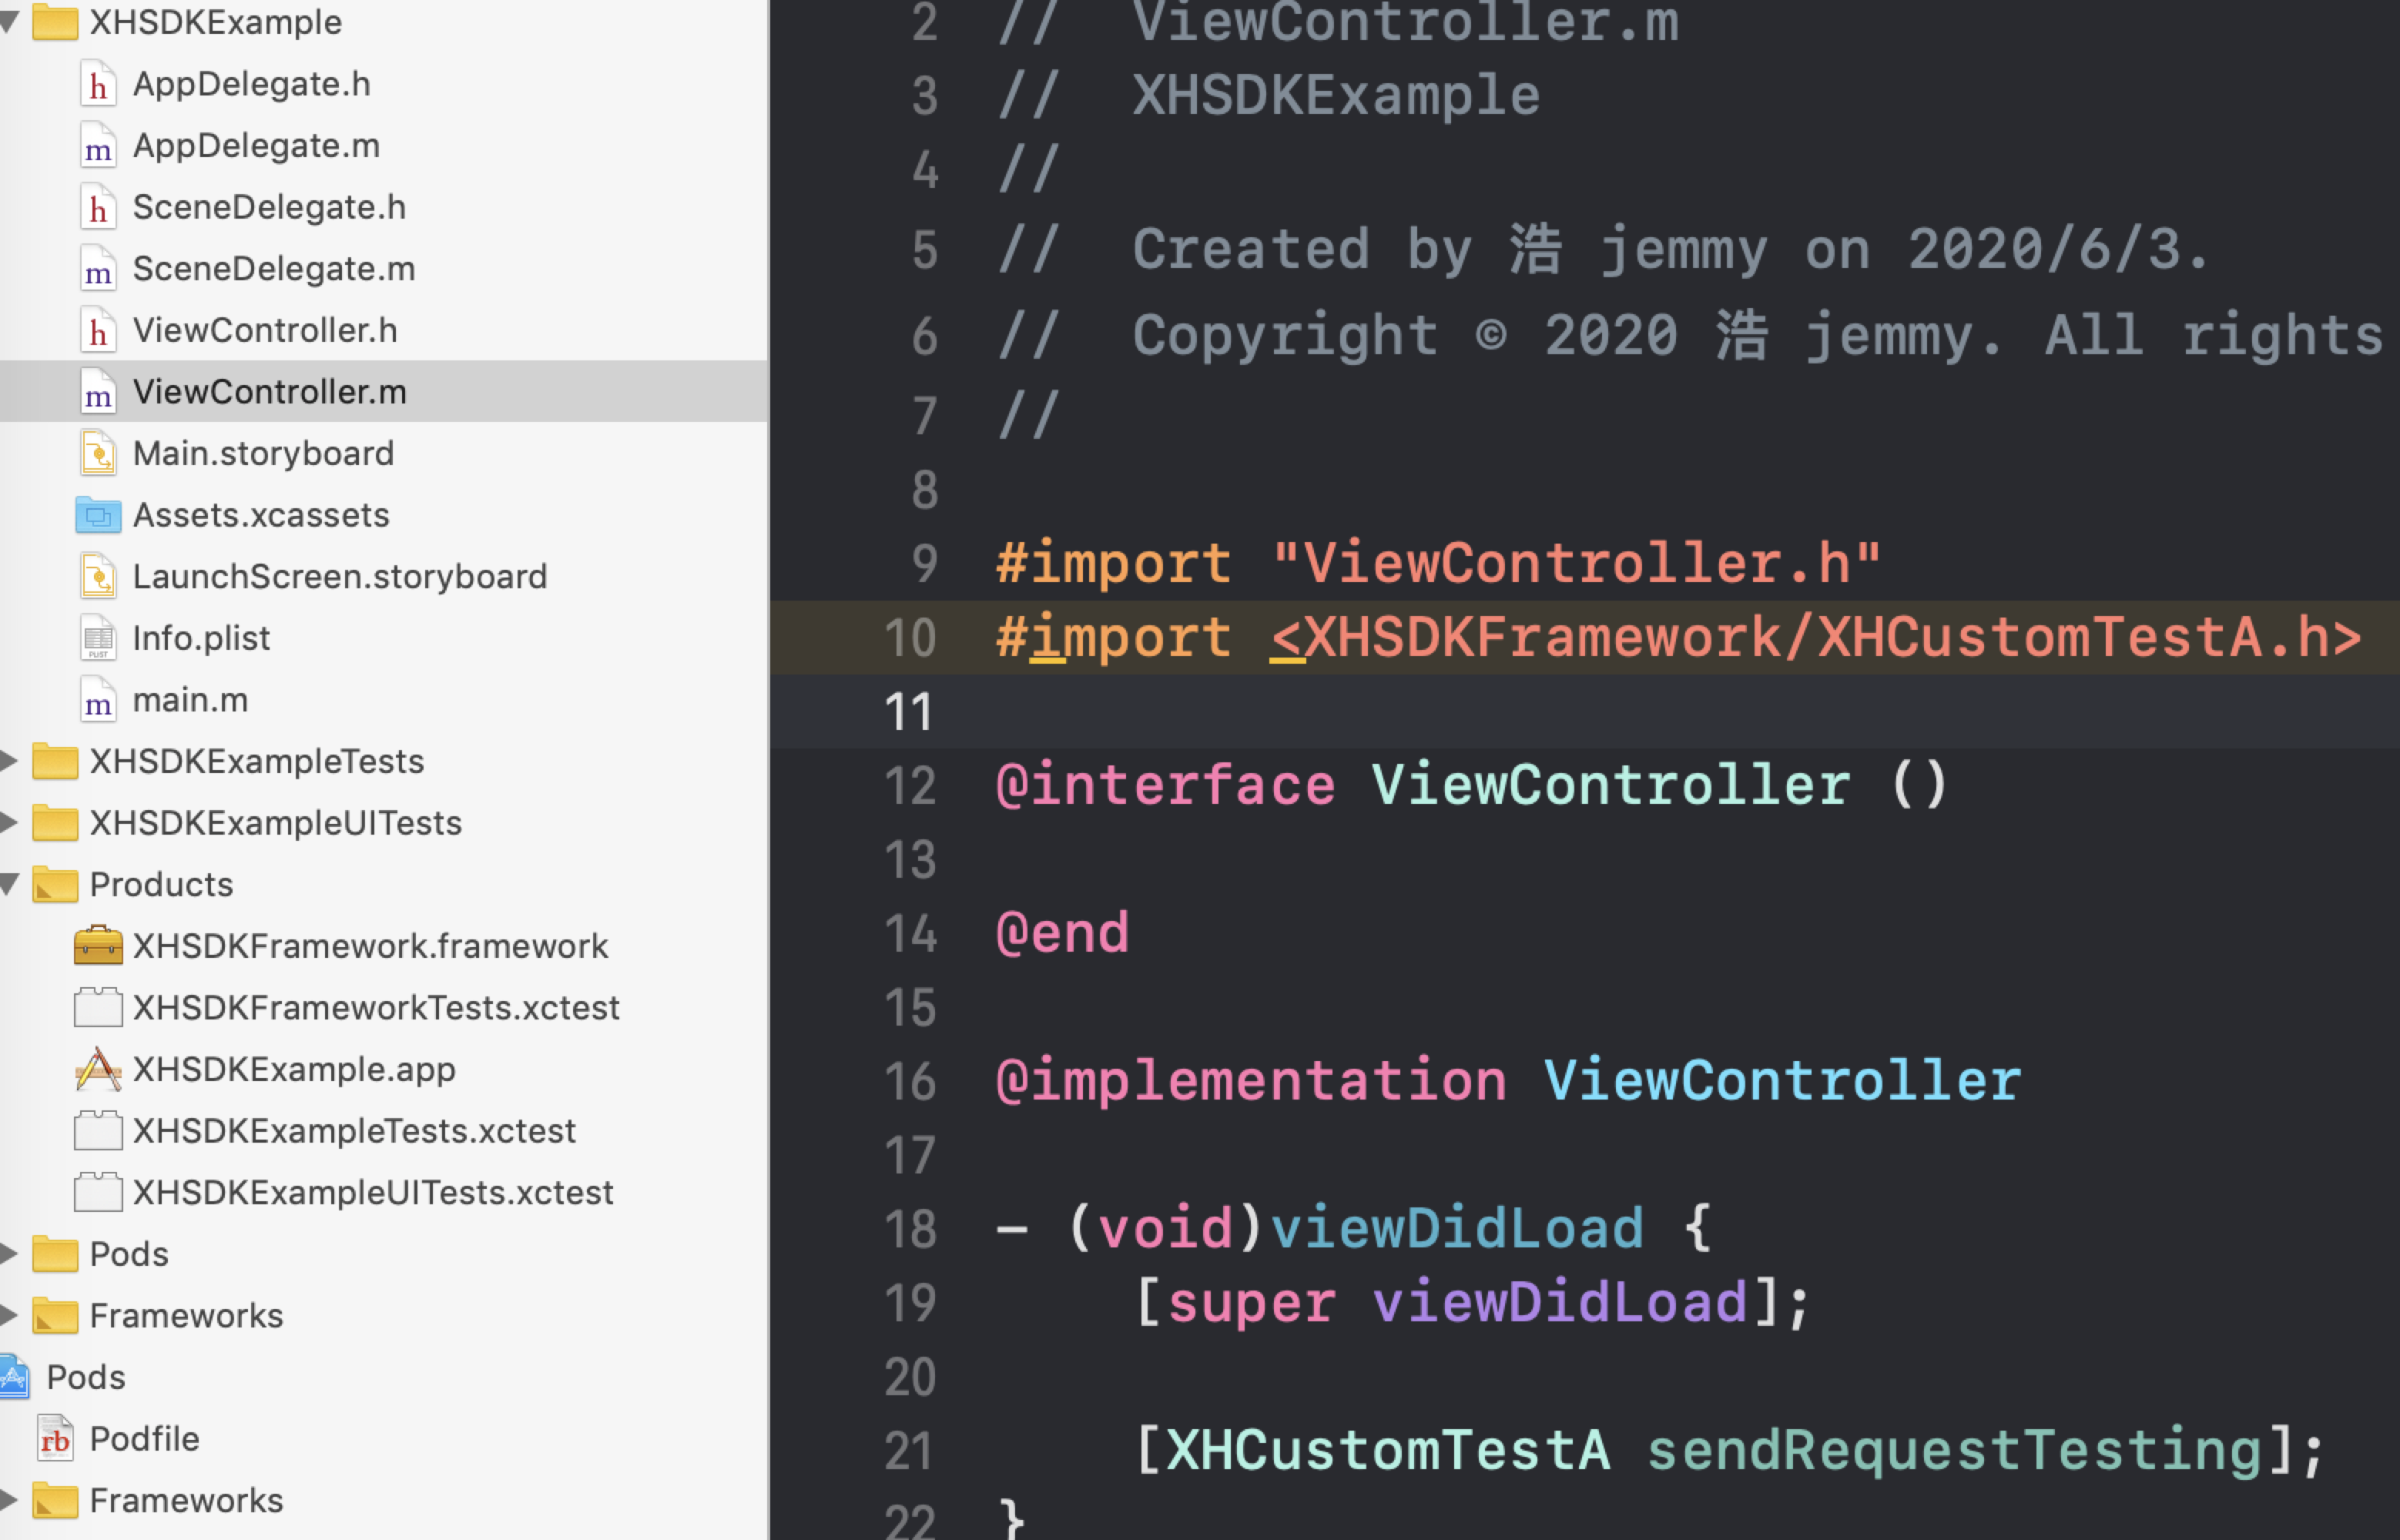Collapse the Products folder
The width and height of the screenshot is (2400, 1540).
12,884
